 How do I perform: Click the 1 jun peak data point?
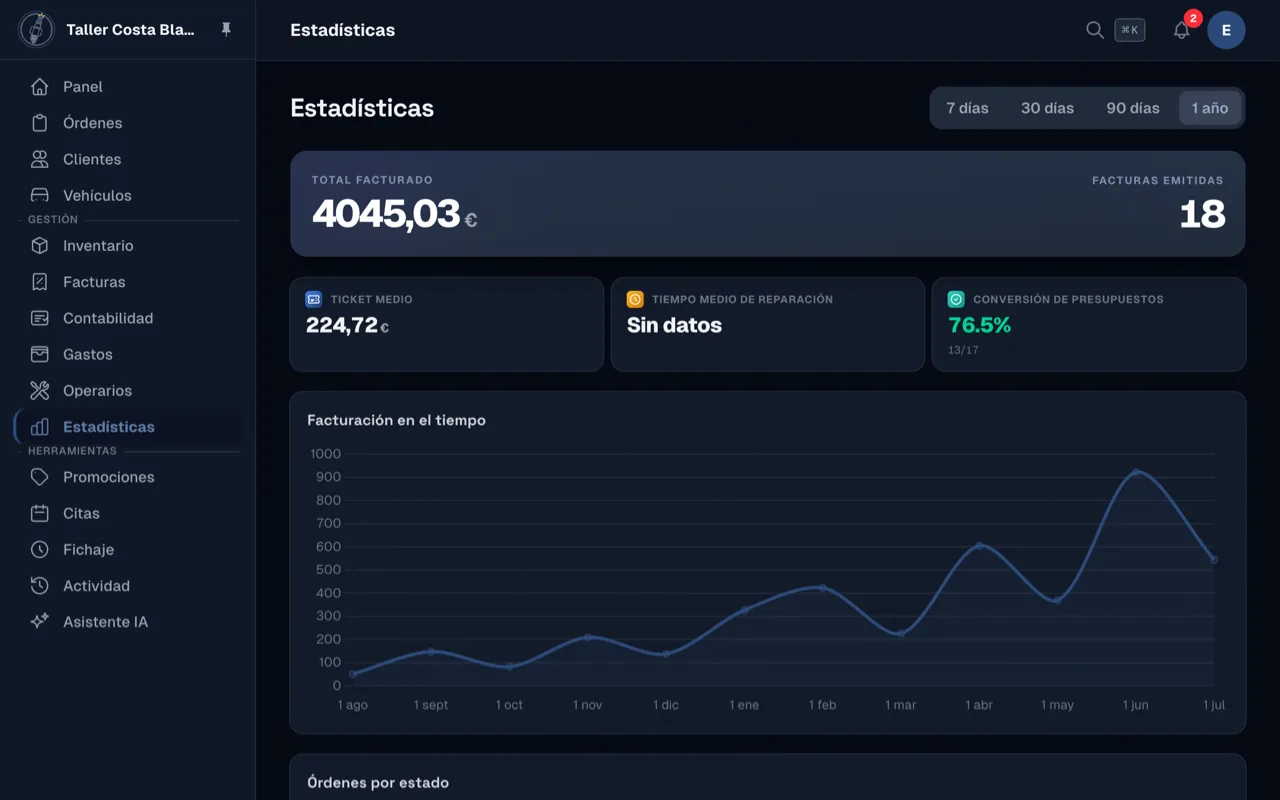tap(1136, 472)
